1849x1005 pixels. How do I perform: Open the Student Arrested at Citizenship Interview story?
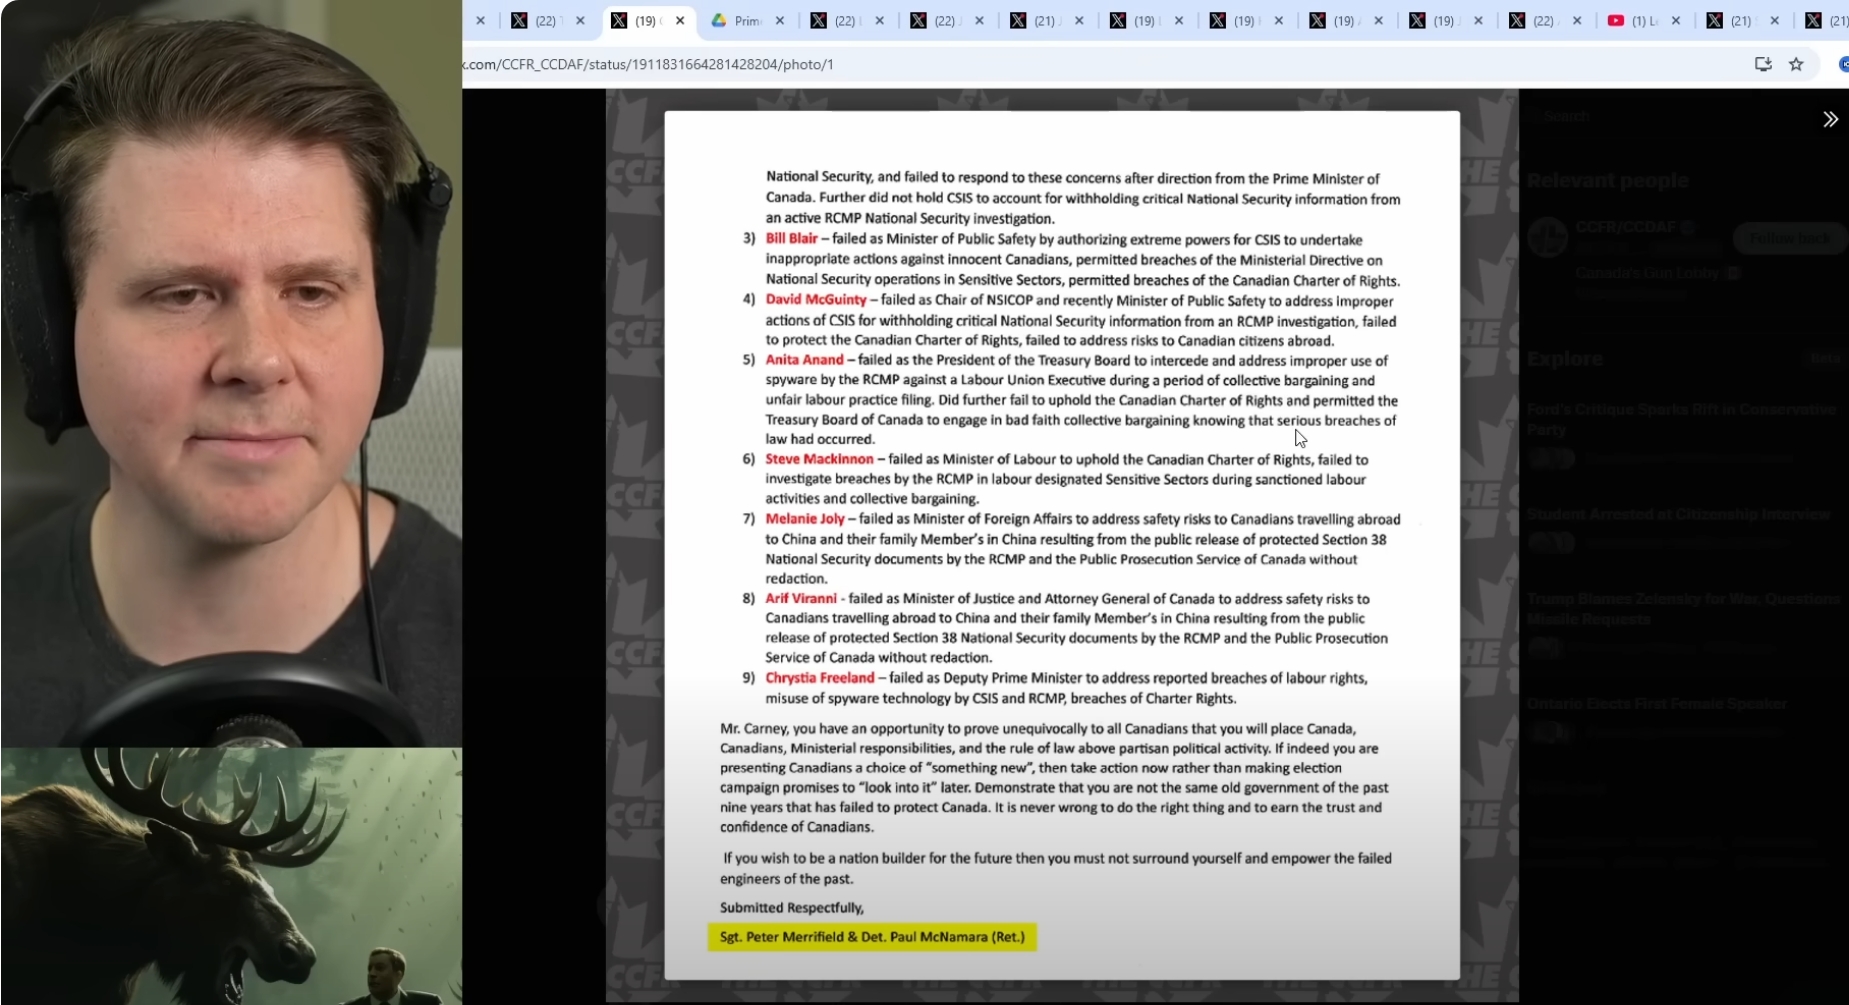[x=1677, y=514]
